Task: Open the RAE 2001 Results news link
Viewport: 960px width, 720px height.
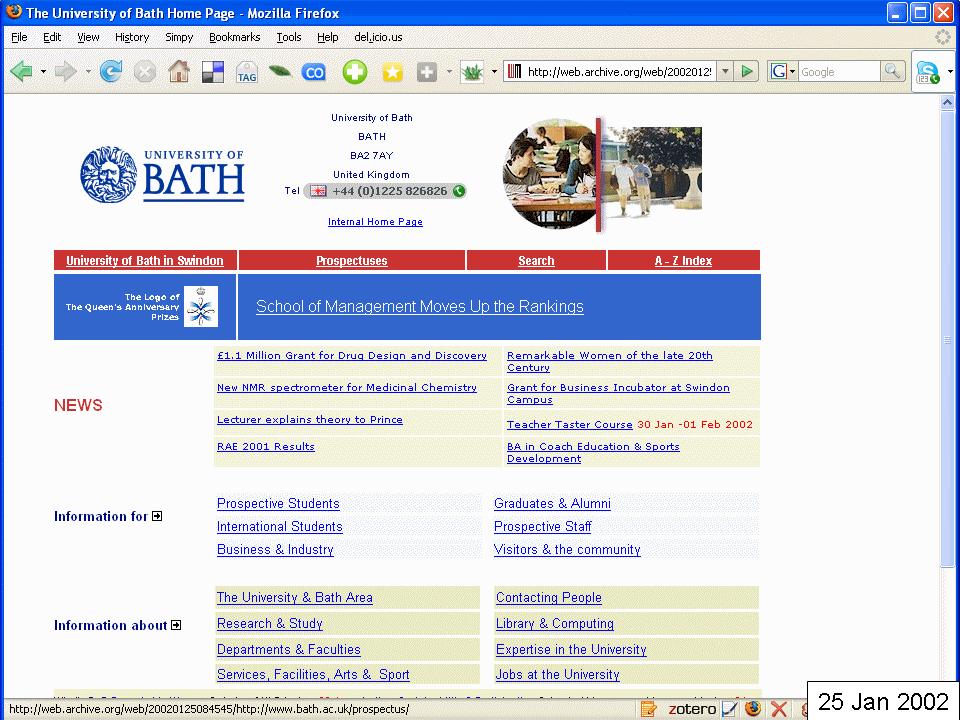Action: coord(266,447)
